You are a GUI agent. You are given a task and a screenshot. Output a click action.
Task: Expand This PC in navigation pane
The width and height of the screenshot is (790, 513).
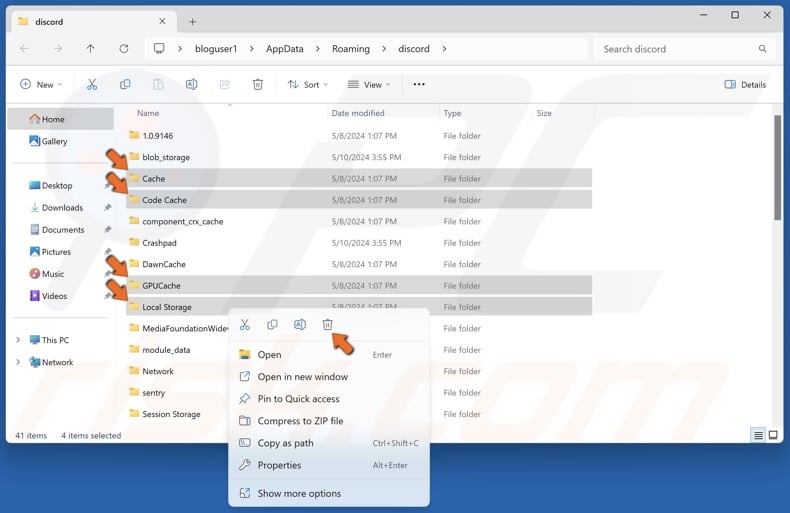pyautogui.click(x=18, y=340)
